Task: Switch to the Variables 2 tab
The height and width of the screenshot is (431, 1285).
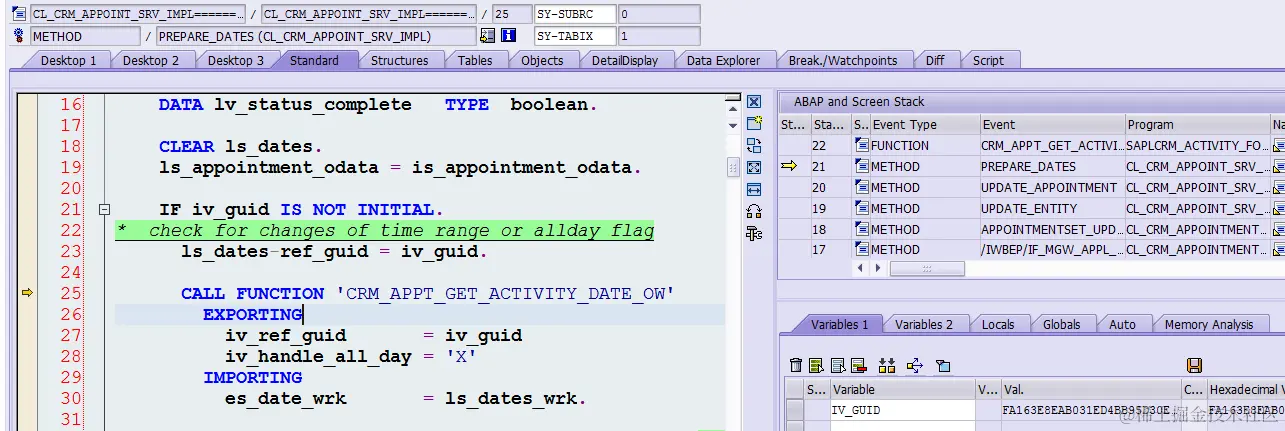Action: [923, 324]
